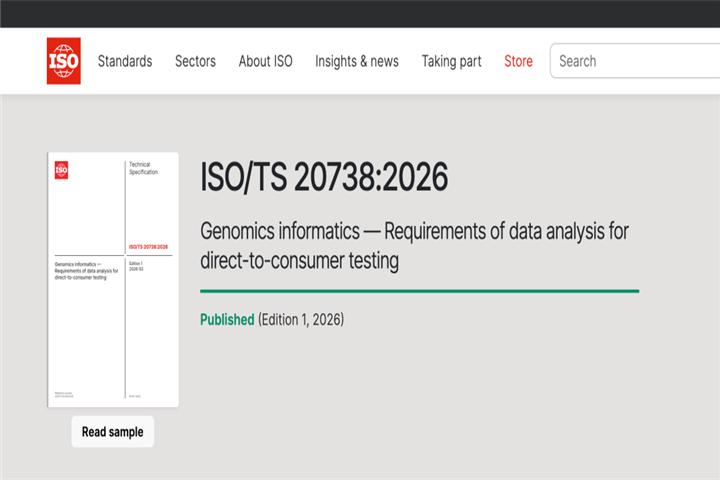The width and height of the screenshot is (720, 480).
Task: Click the dark top bar of the page
Action: coord(360,13)
